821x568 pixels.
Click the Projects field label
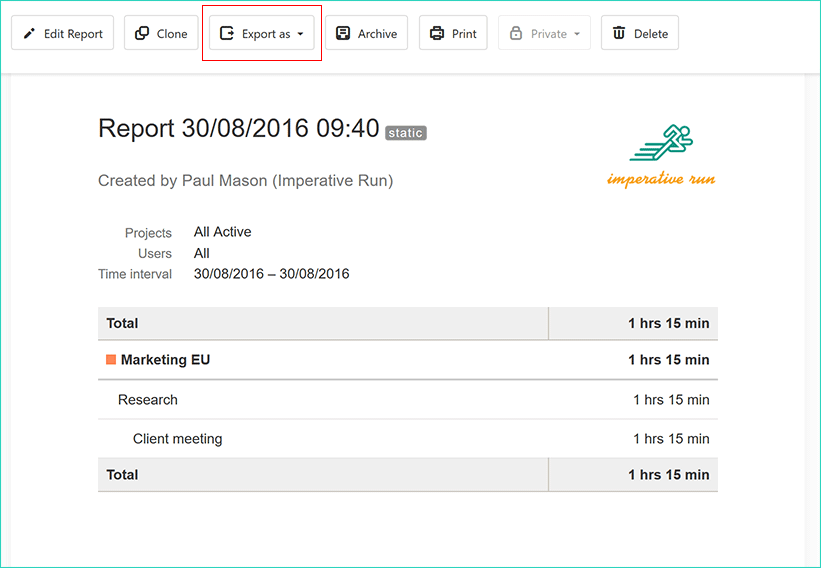[x=148, y=233]
